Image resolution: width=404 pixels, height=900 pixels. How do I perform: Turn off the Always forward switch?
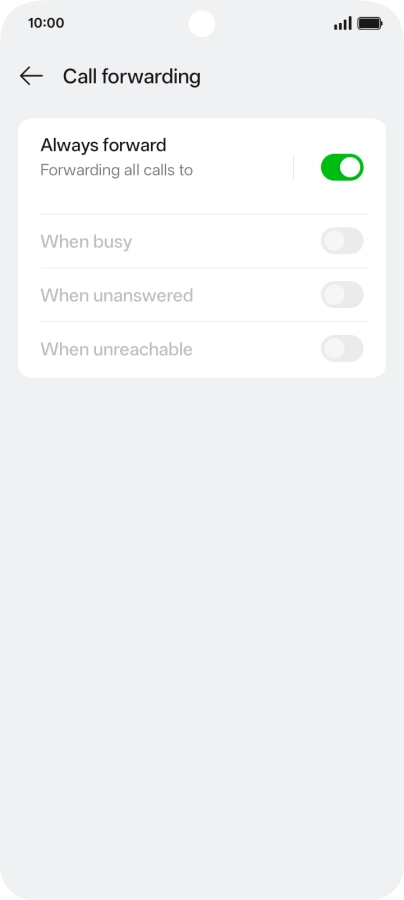(342, 167)
